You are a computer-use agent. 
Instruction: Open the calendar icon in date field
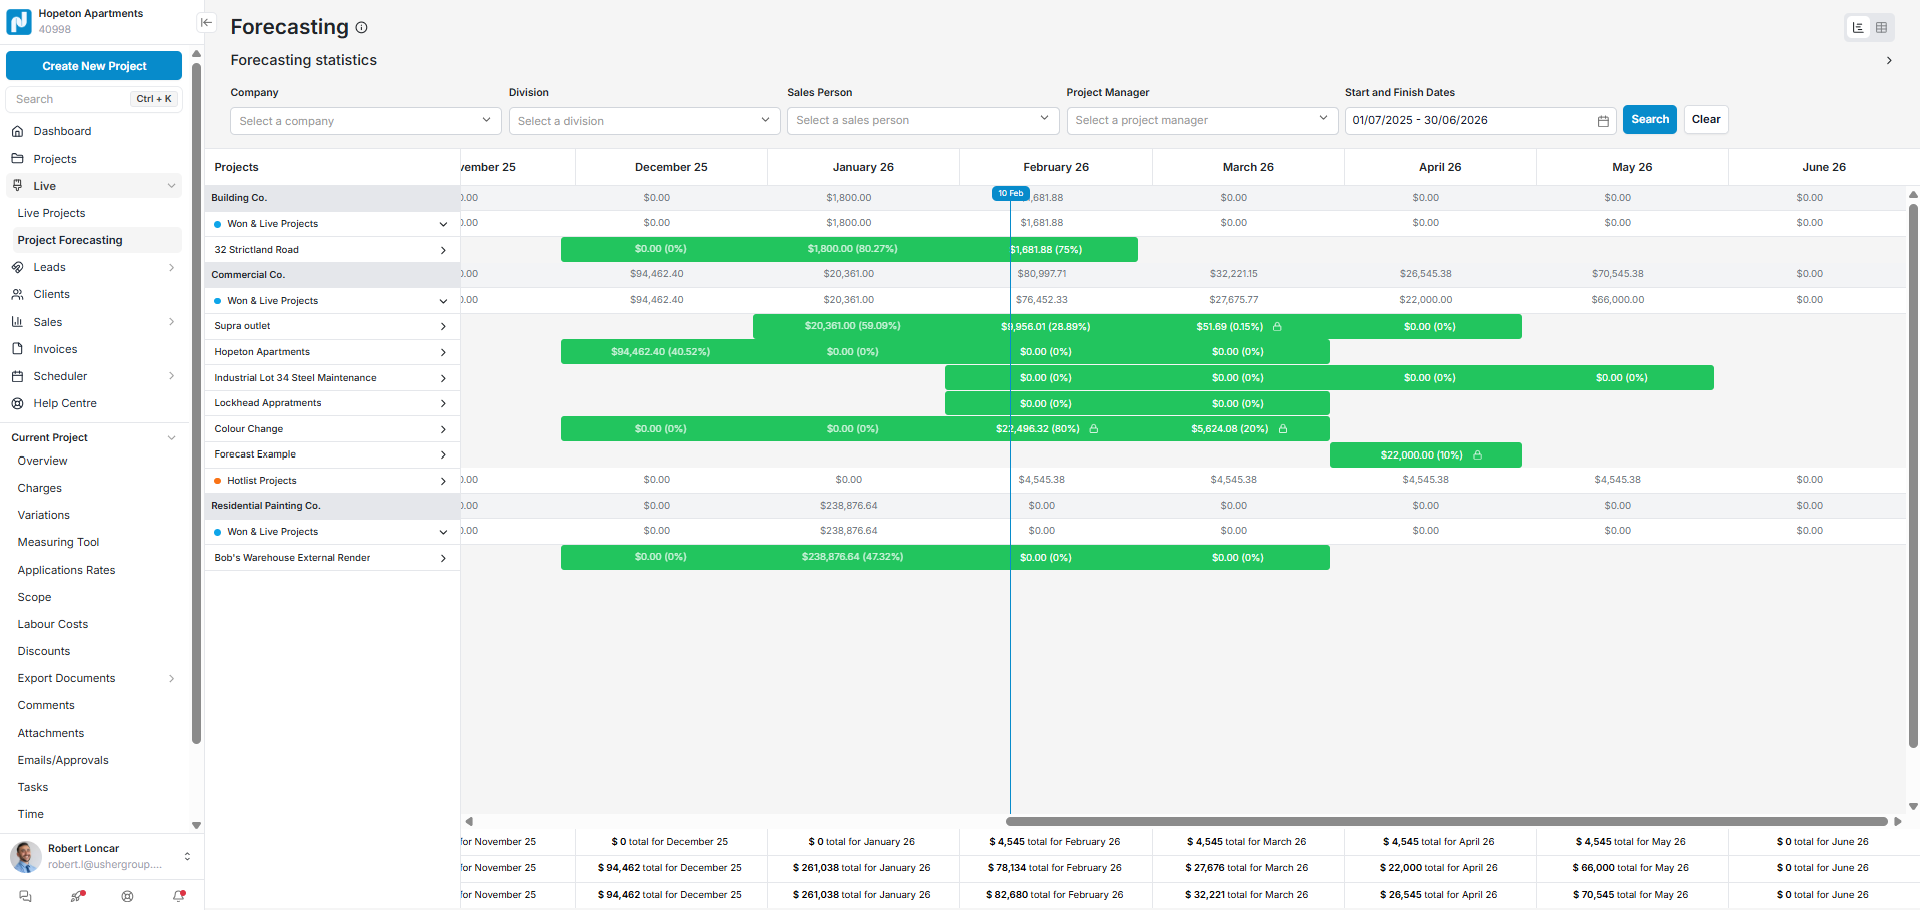[1603, 121]
